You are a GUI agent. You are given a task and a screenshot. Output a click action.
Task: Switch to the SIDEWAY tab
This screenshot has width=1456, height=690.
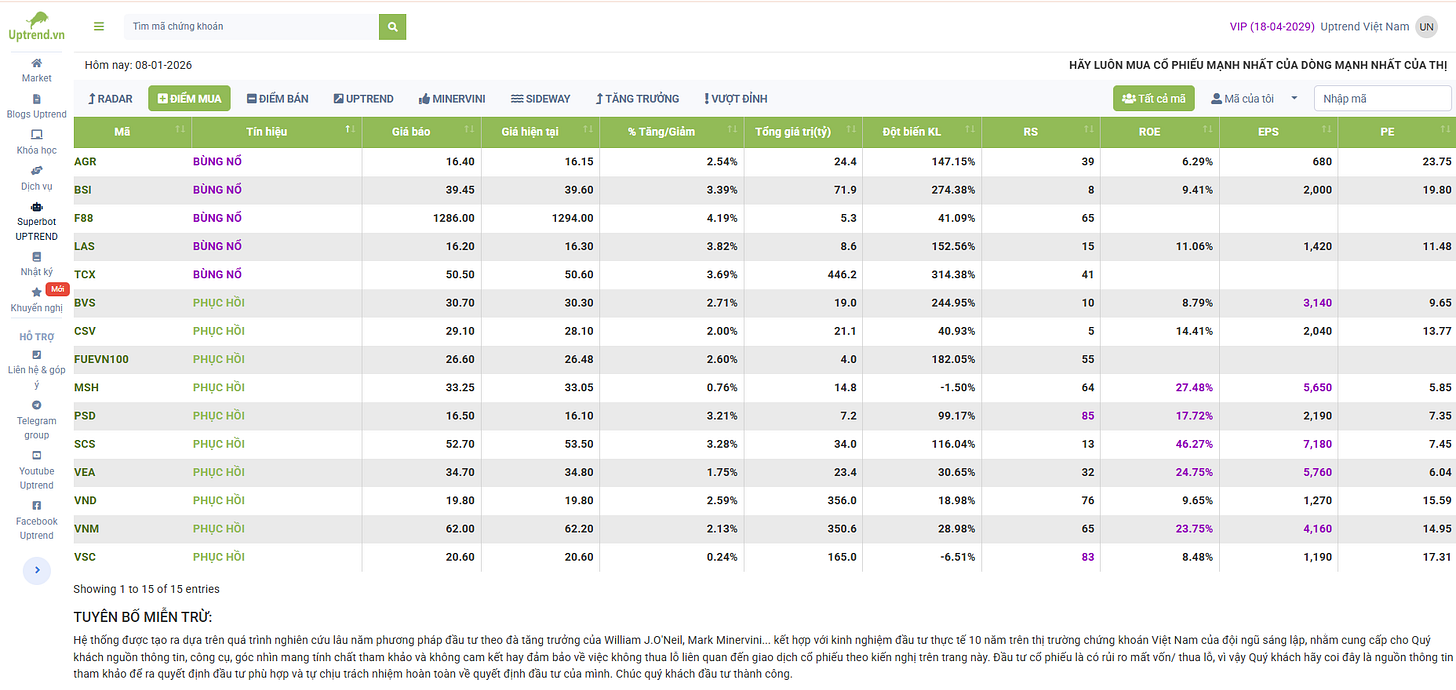point(540,98)
